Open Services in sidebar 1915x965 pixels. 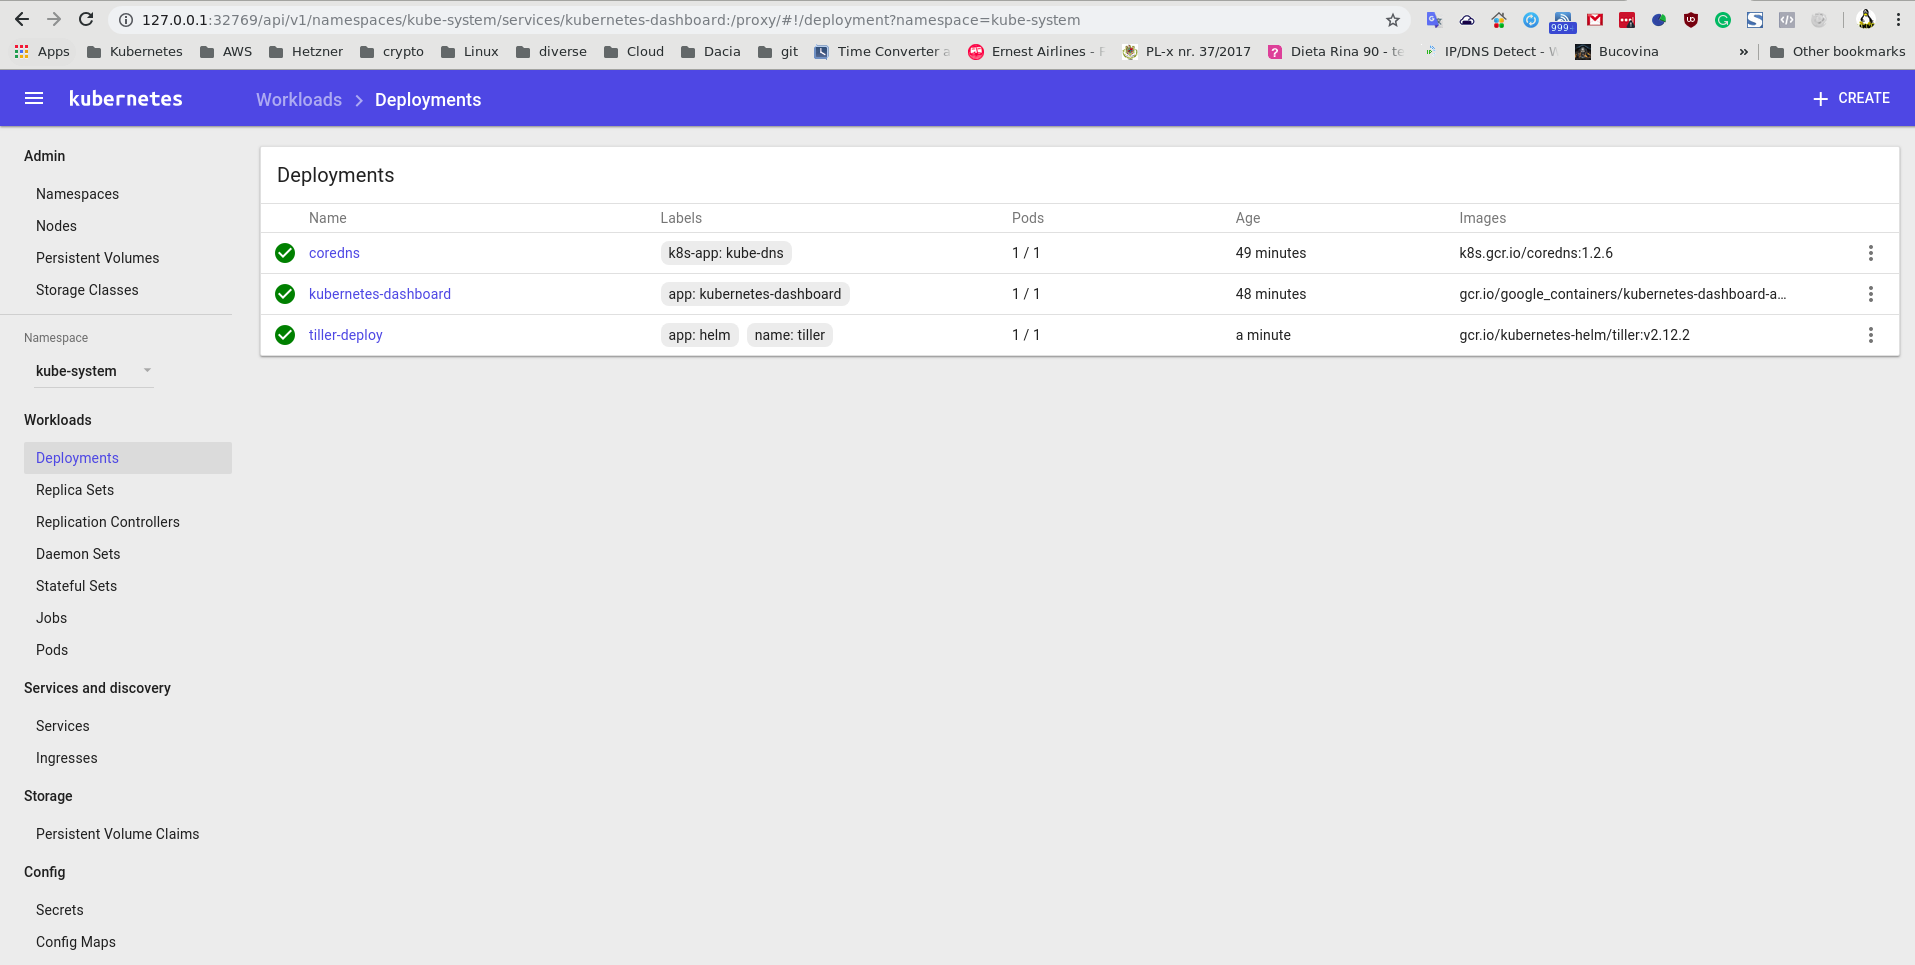click(x=63, y=726)
